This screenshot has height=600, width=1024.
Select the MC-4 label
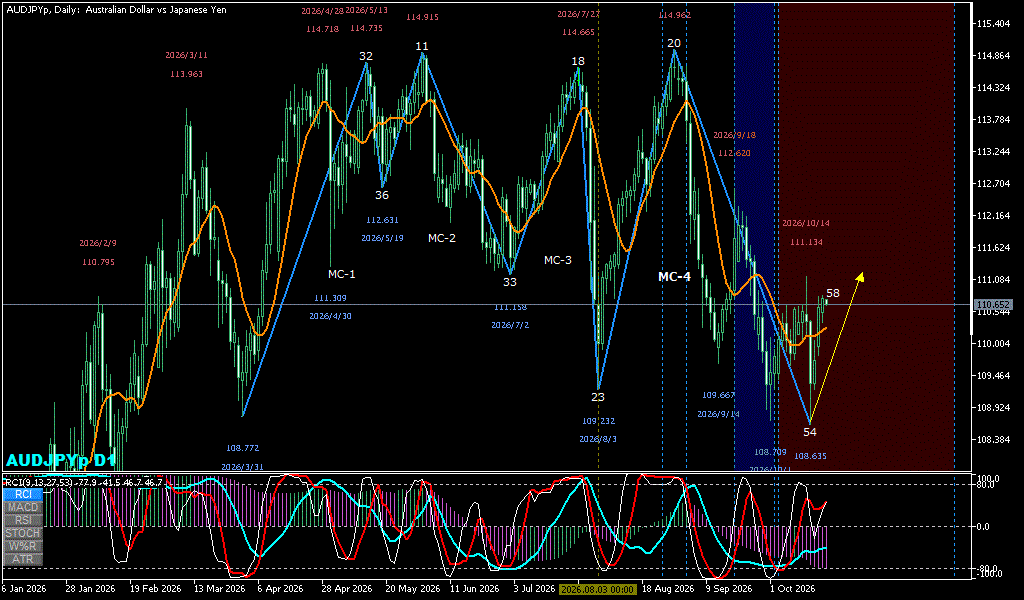tap(675, 277)
